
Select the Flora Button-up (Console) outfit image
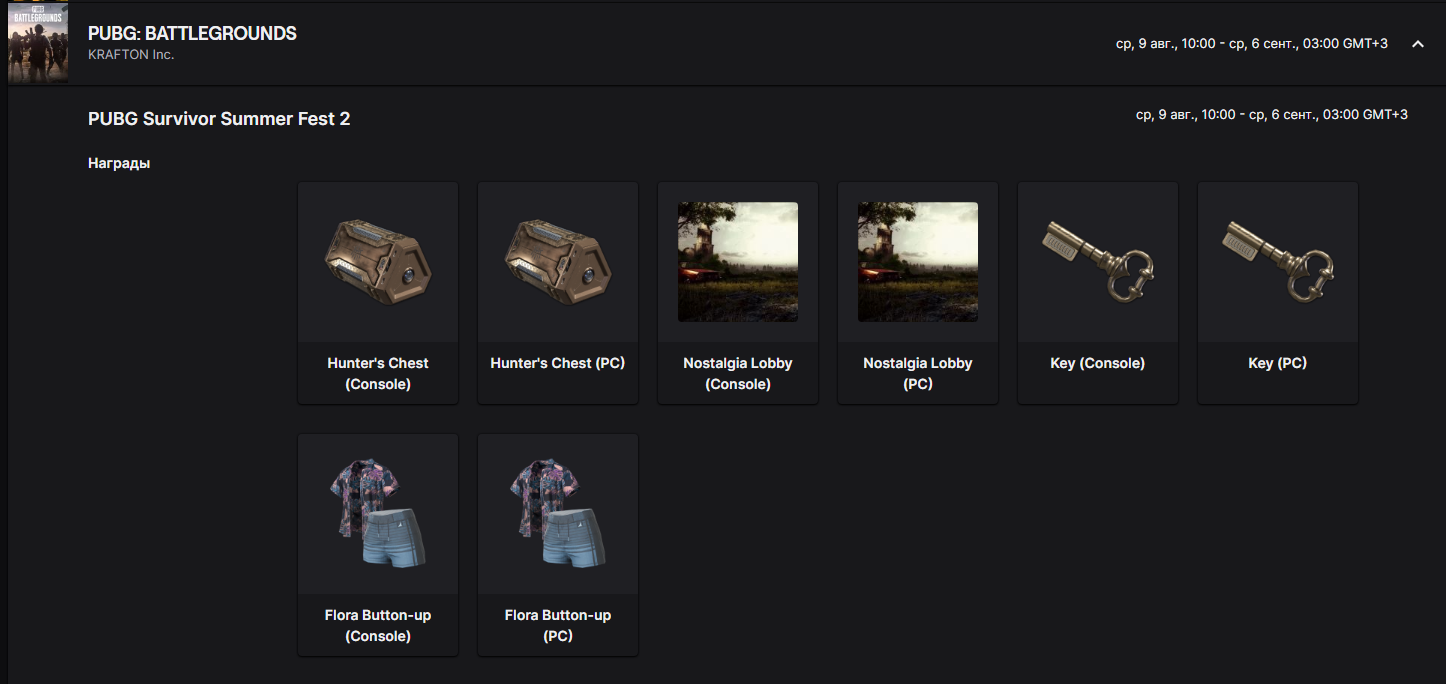pos(378,514)
